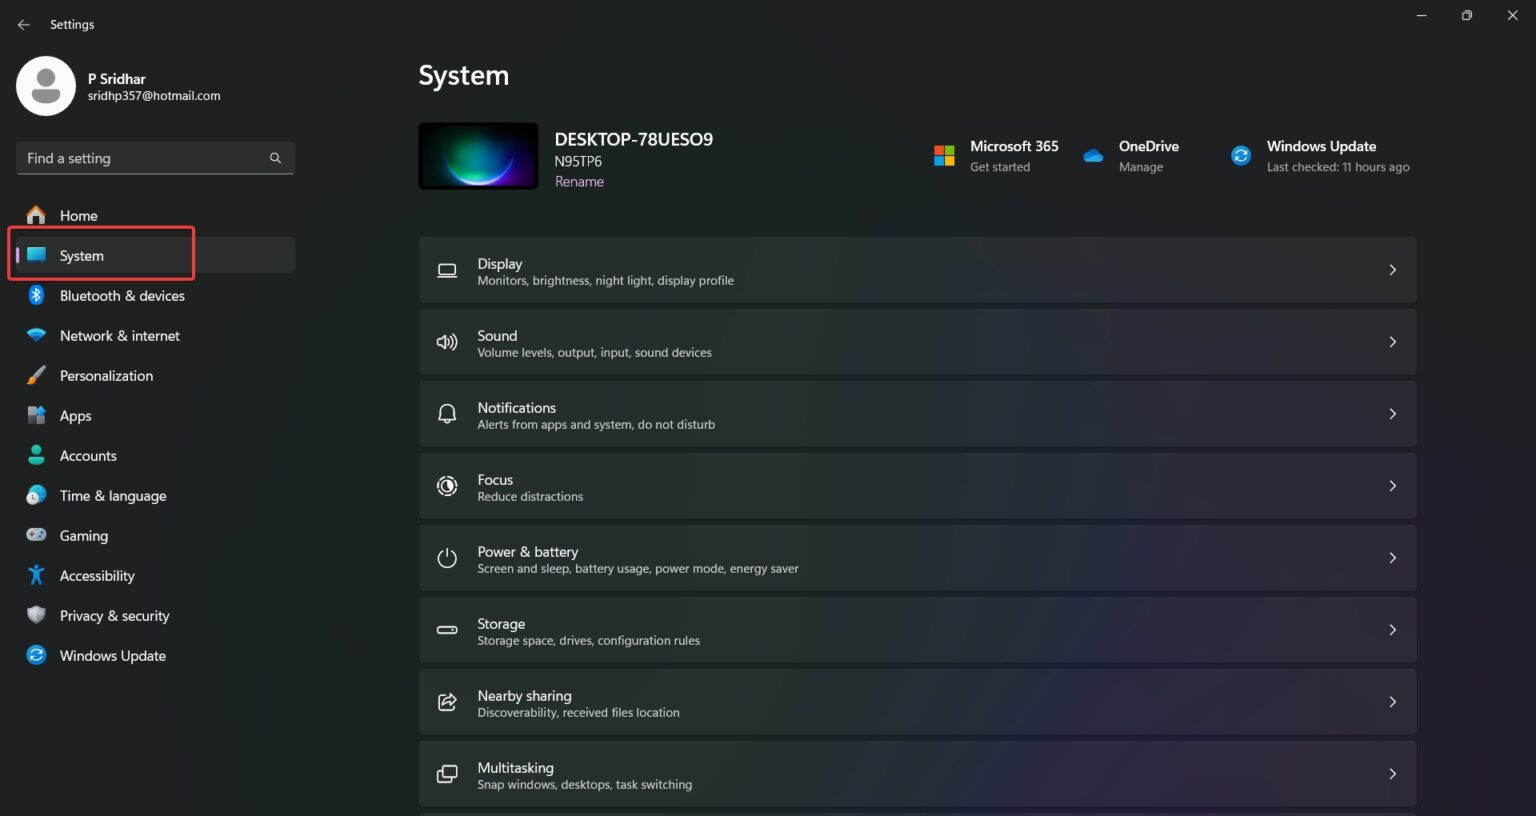This screenshot has width=1536, height=816.
Task: Click the search magnifier in Find a setting
Action: click(x=275, y=158)
